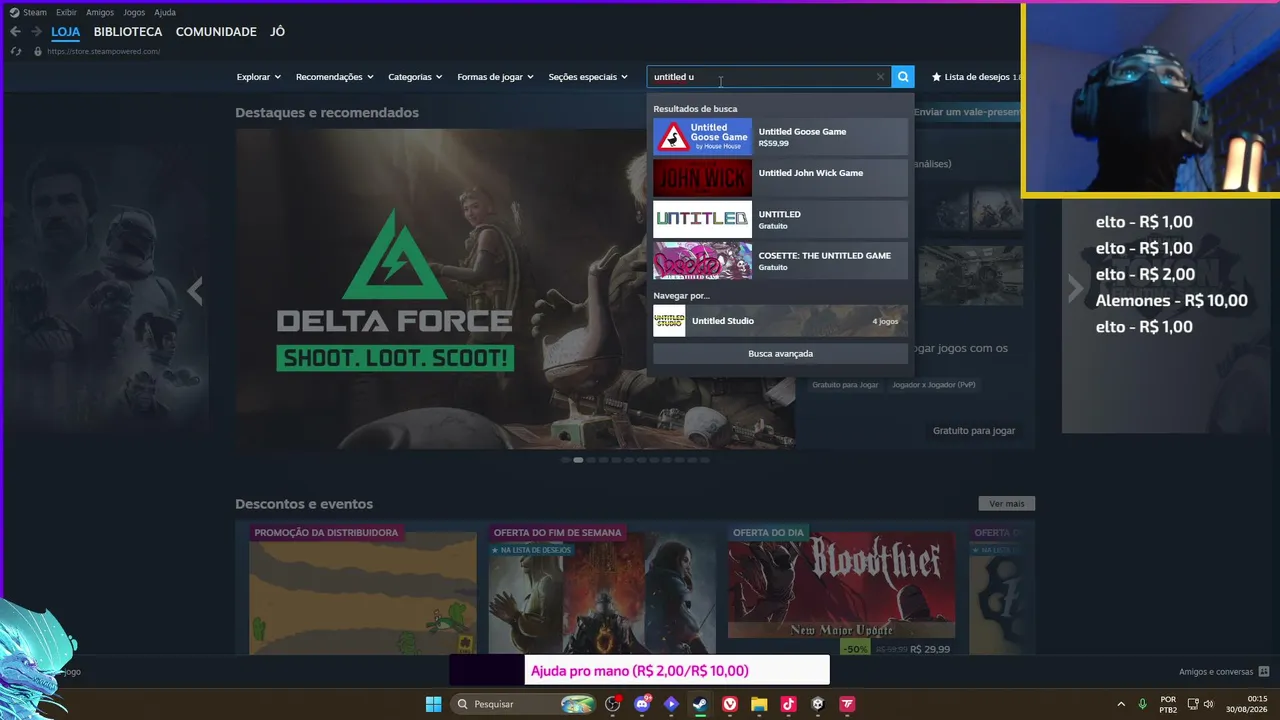Show the previous featured carousel item
1280x720 pixels.
pyautogui.click(x=195, y=291)
